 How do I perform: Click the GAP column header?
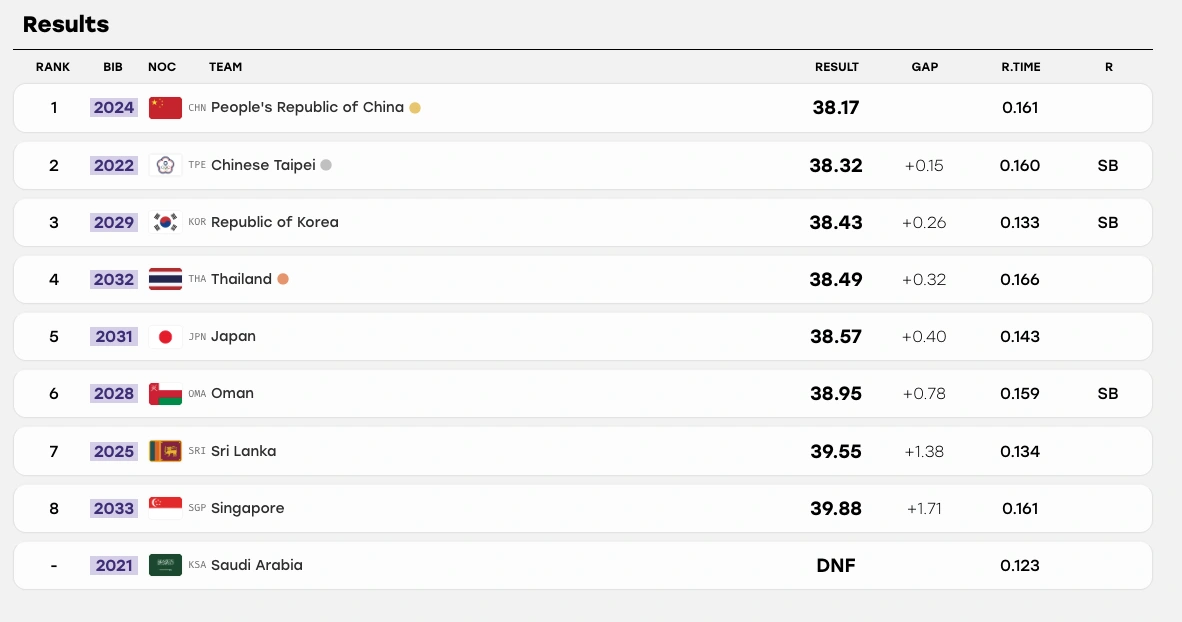click(x=925, y=67)
